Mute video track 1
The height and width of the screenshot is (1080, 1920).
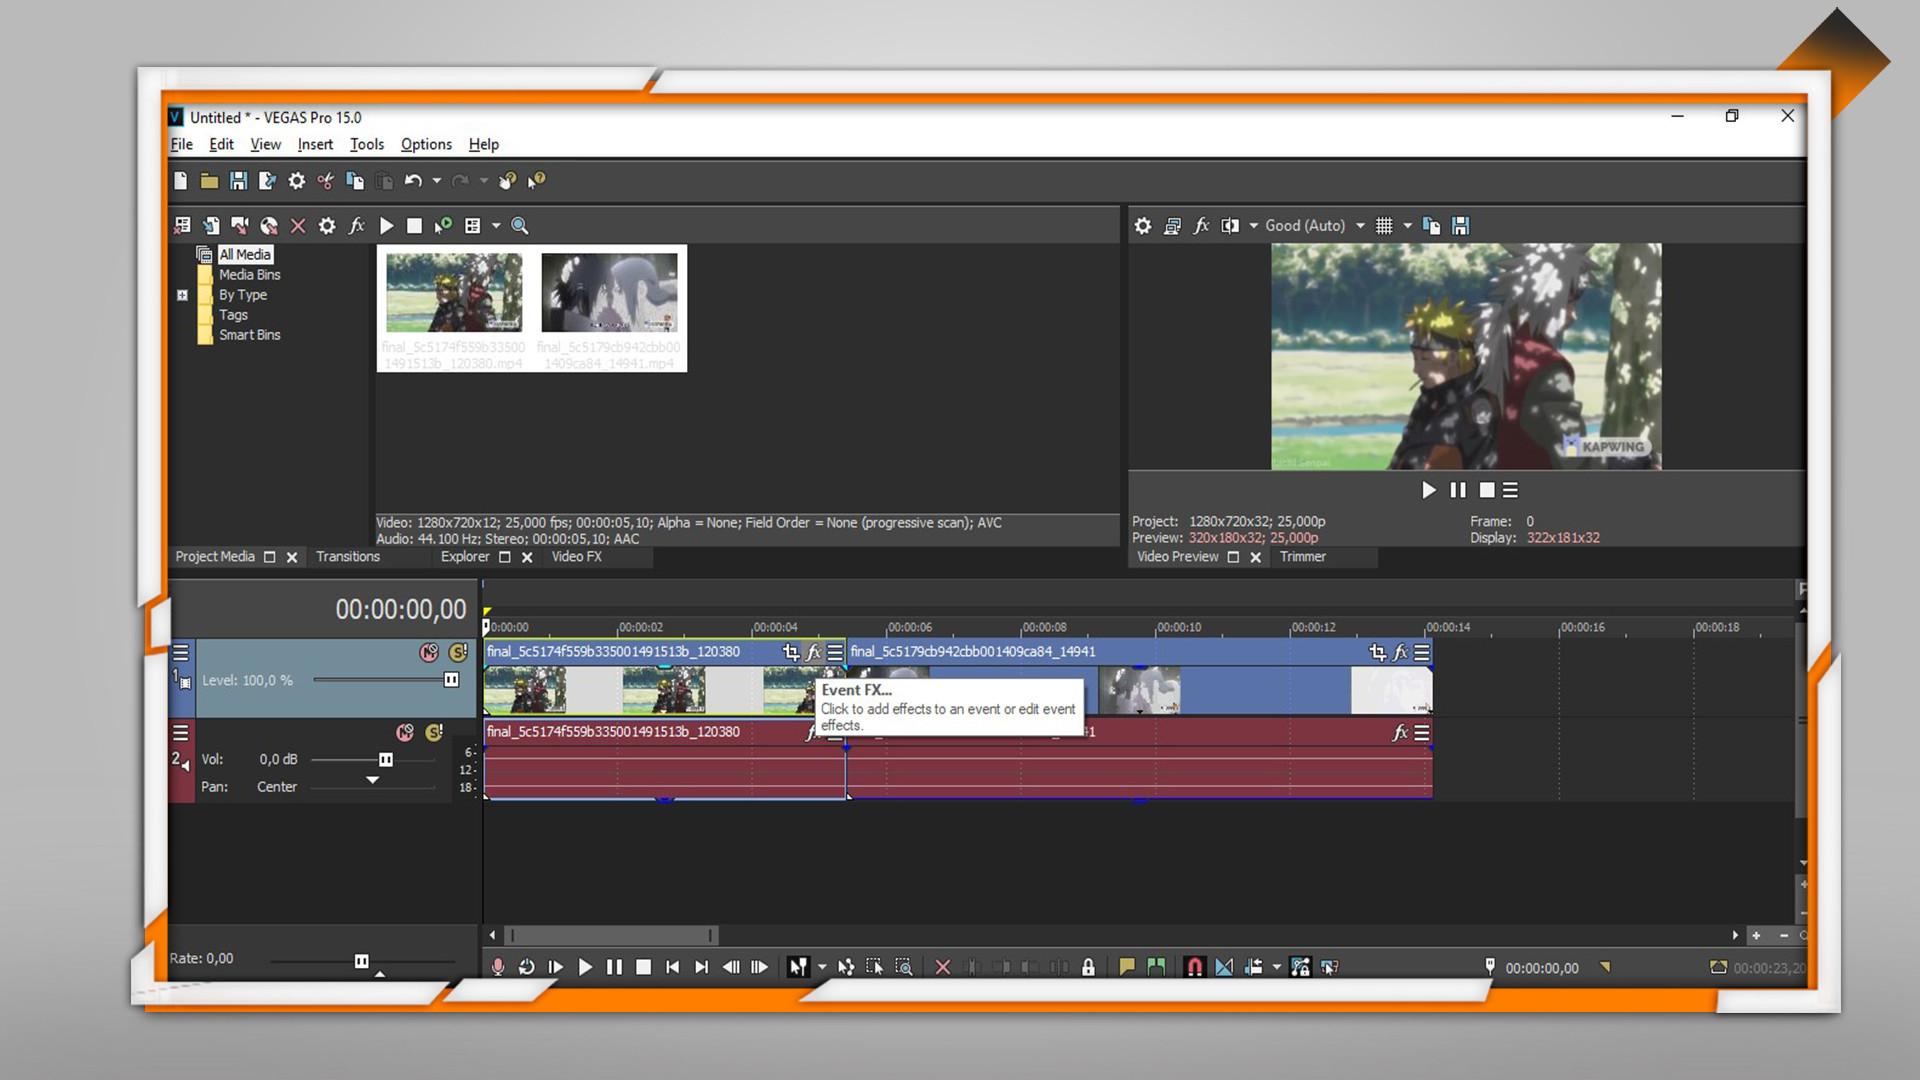tap(429, 652)
